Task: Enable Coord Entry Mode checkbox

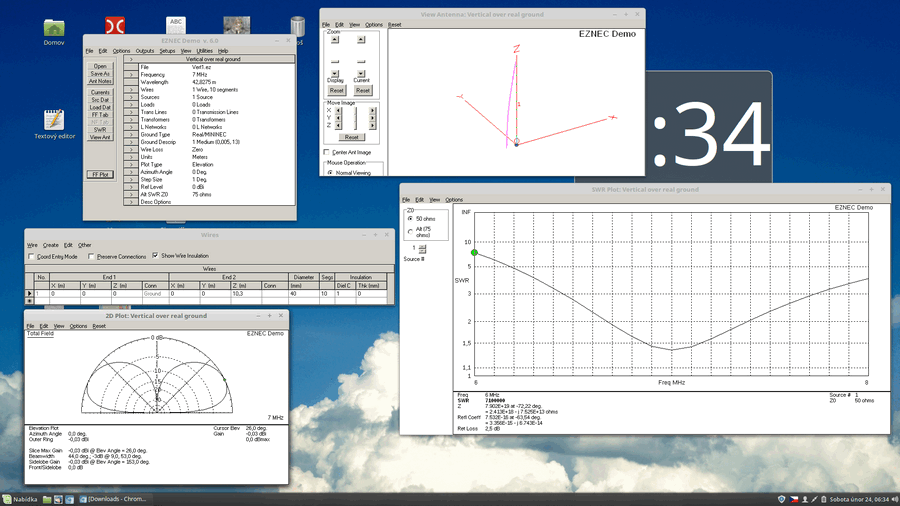Action: pos(33,257)
